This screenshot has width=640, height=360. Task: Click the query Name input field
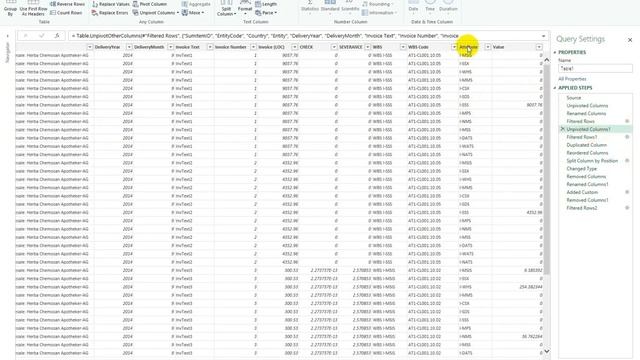(596, 68)
